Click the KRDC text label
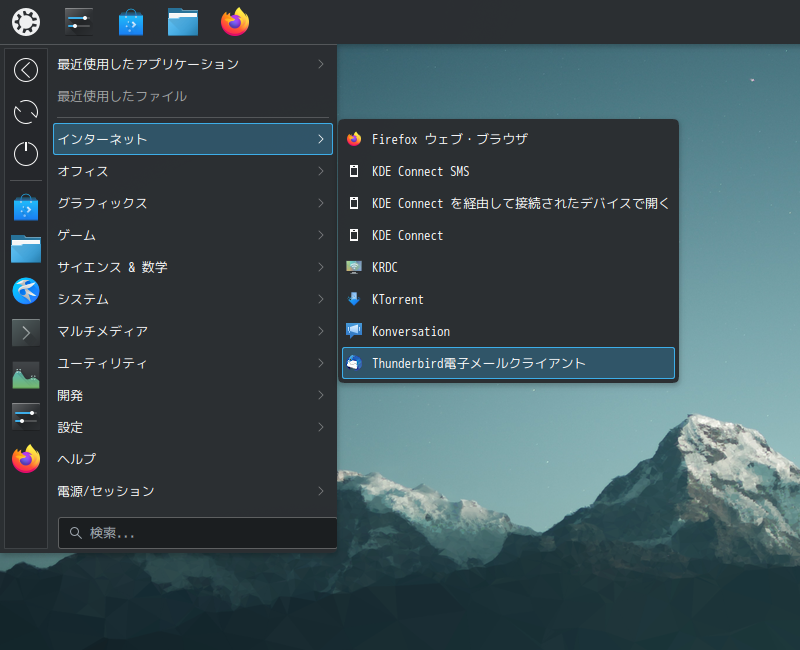The width and height of the screenshot is (800, 650). [x=385, y=267]
